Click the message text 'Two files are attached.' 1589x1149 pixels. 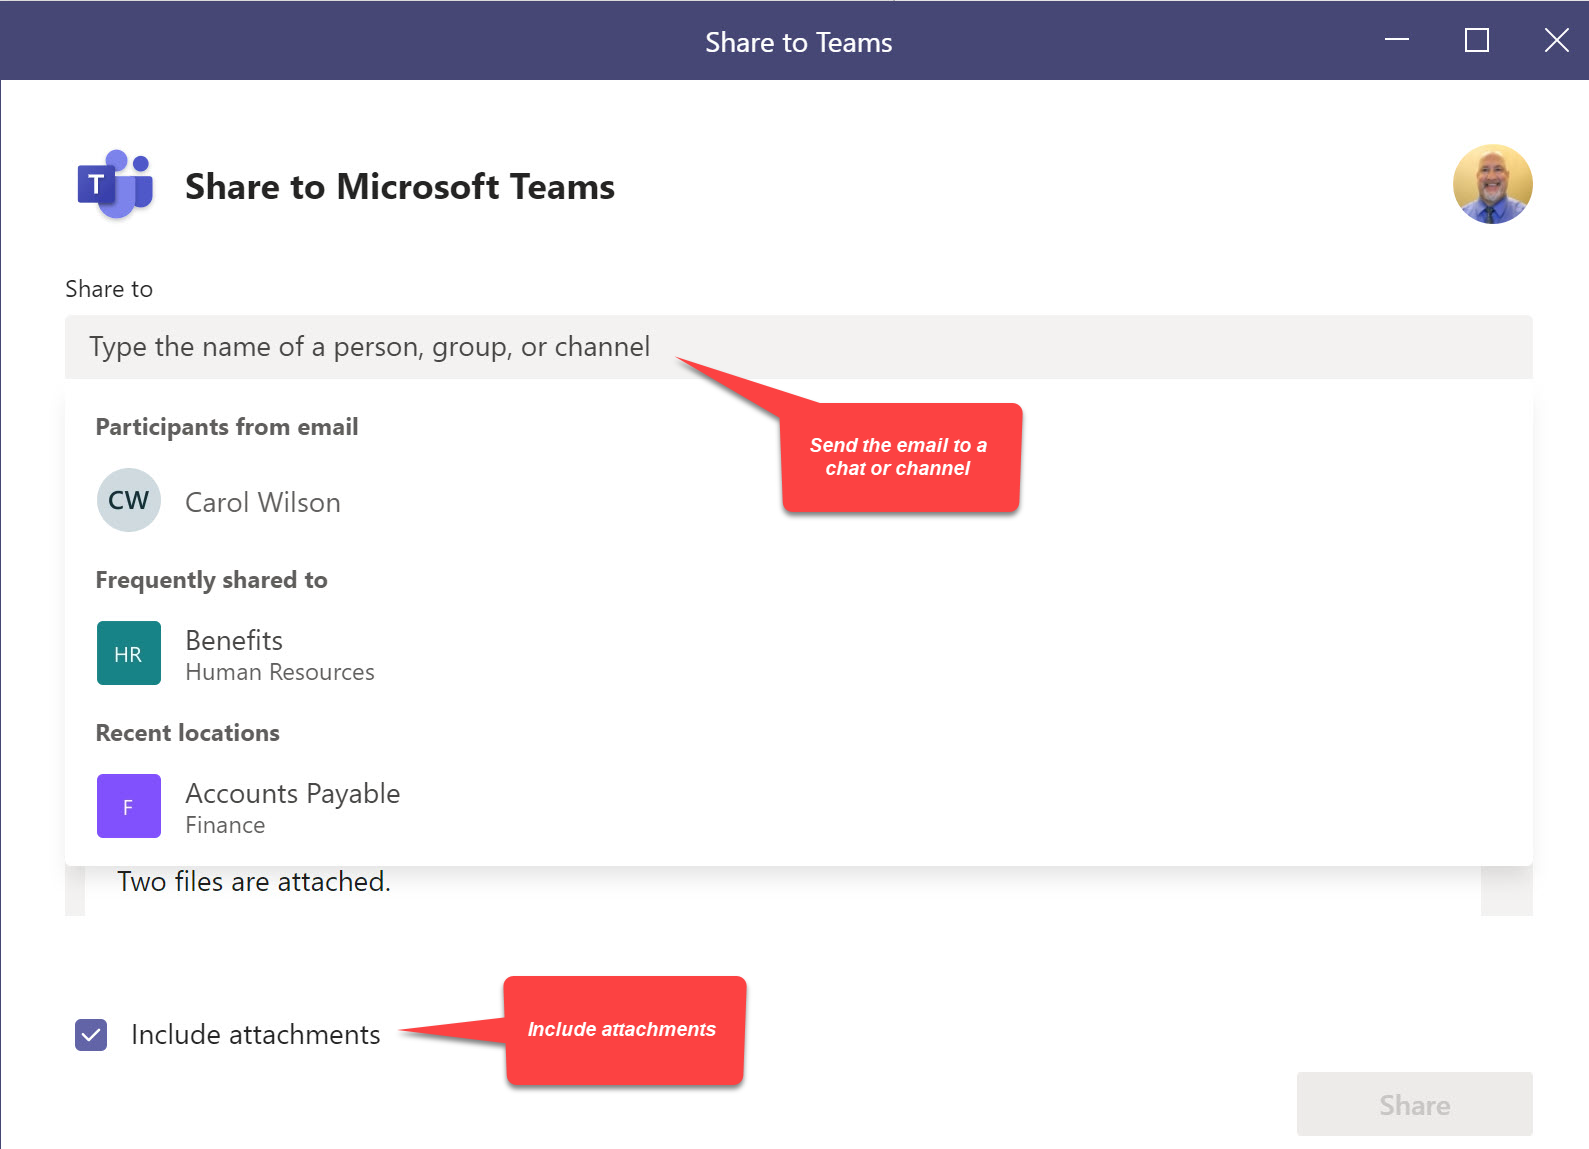click(x=254, y=881)
